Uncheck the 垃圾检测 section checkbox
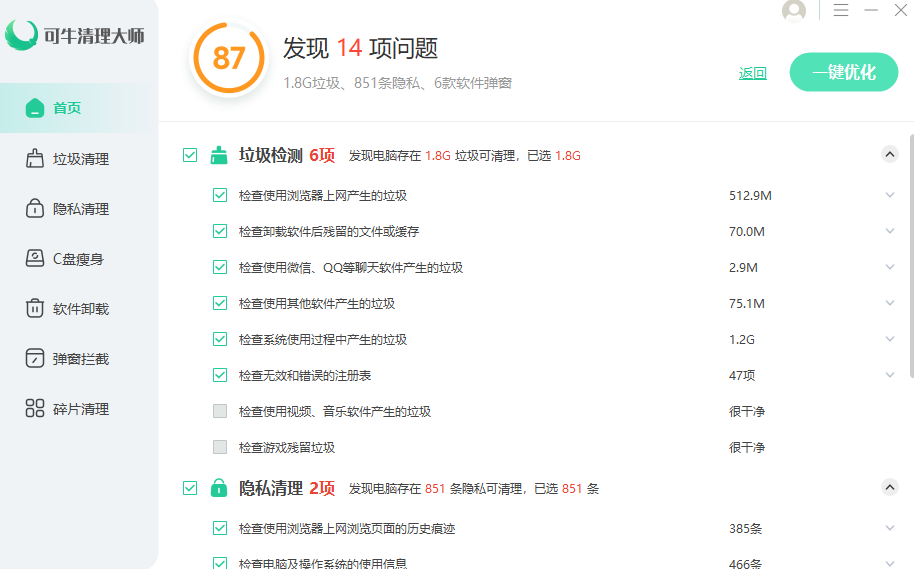 click(x=190, y=155)
